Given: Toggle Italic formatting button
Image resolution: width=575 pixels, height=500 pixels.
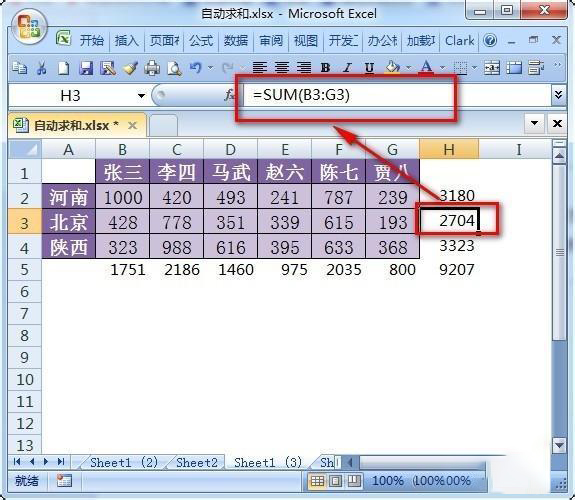Looking at the screenshot, I should pyautogui.click(x=347, y=67).
